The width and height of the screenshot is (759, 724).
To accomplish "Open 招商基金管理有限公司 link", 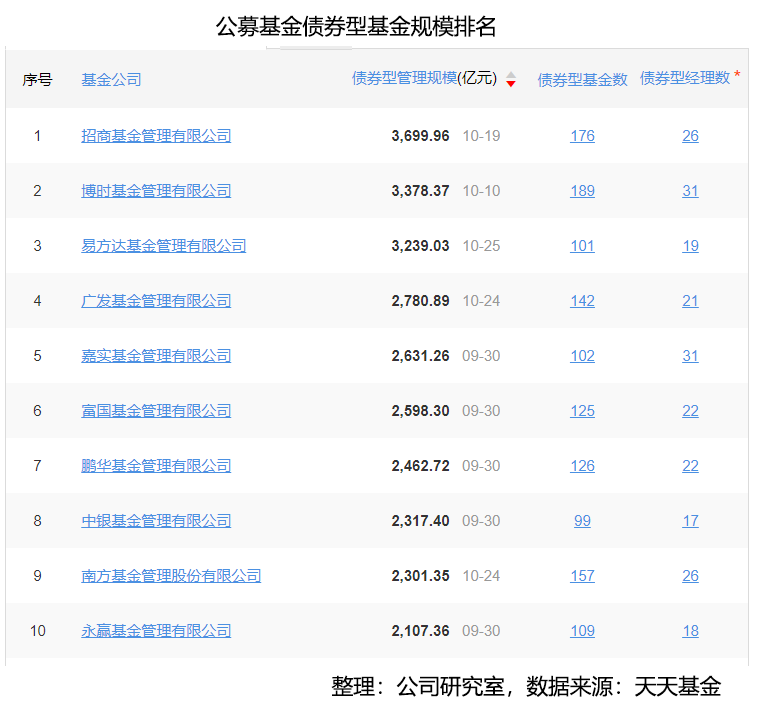I will coord(156,136).
